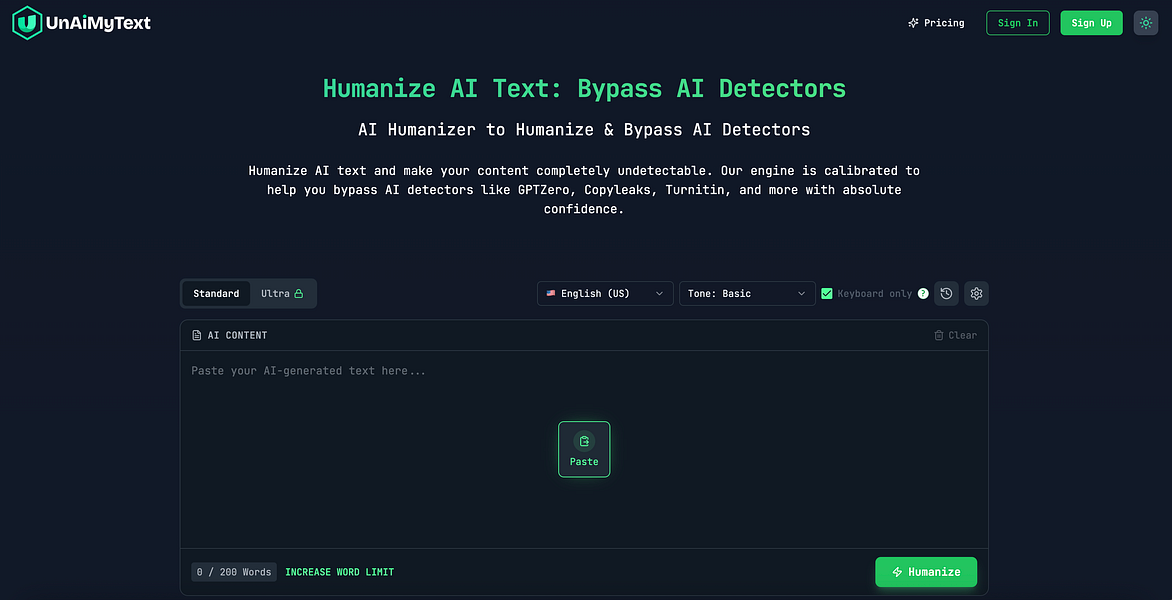1172x600 pixels.
Task: Click the Keyboard only help question icon
Action: 923,294
